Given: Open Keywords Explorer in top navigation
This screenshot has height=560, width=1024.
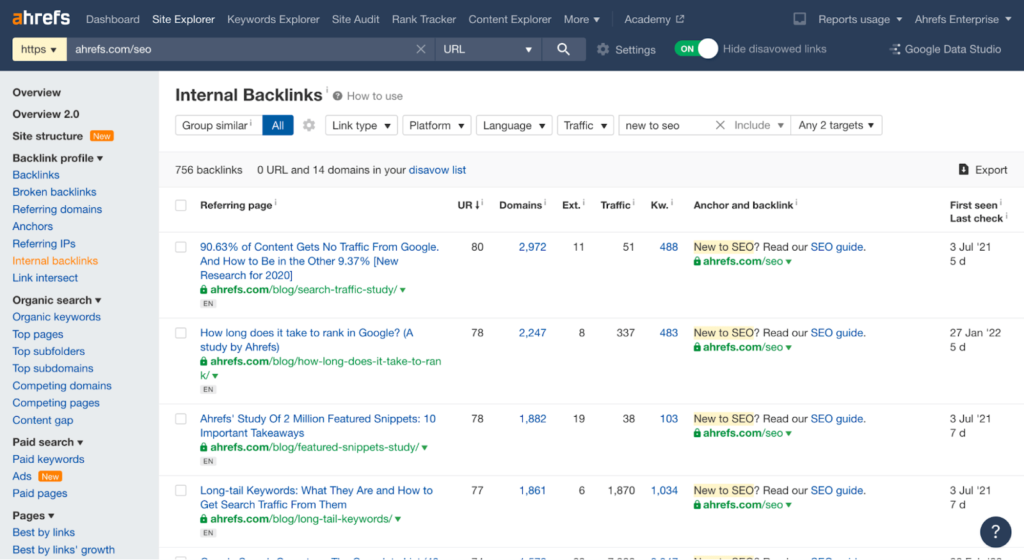Looking at the screenshot, I should point(273,19).
